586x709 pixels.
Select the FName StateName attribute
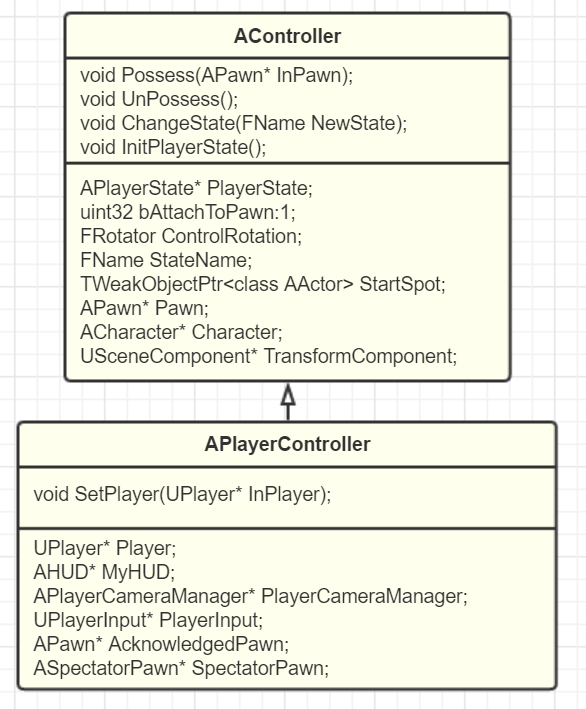coord(166,260)
